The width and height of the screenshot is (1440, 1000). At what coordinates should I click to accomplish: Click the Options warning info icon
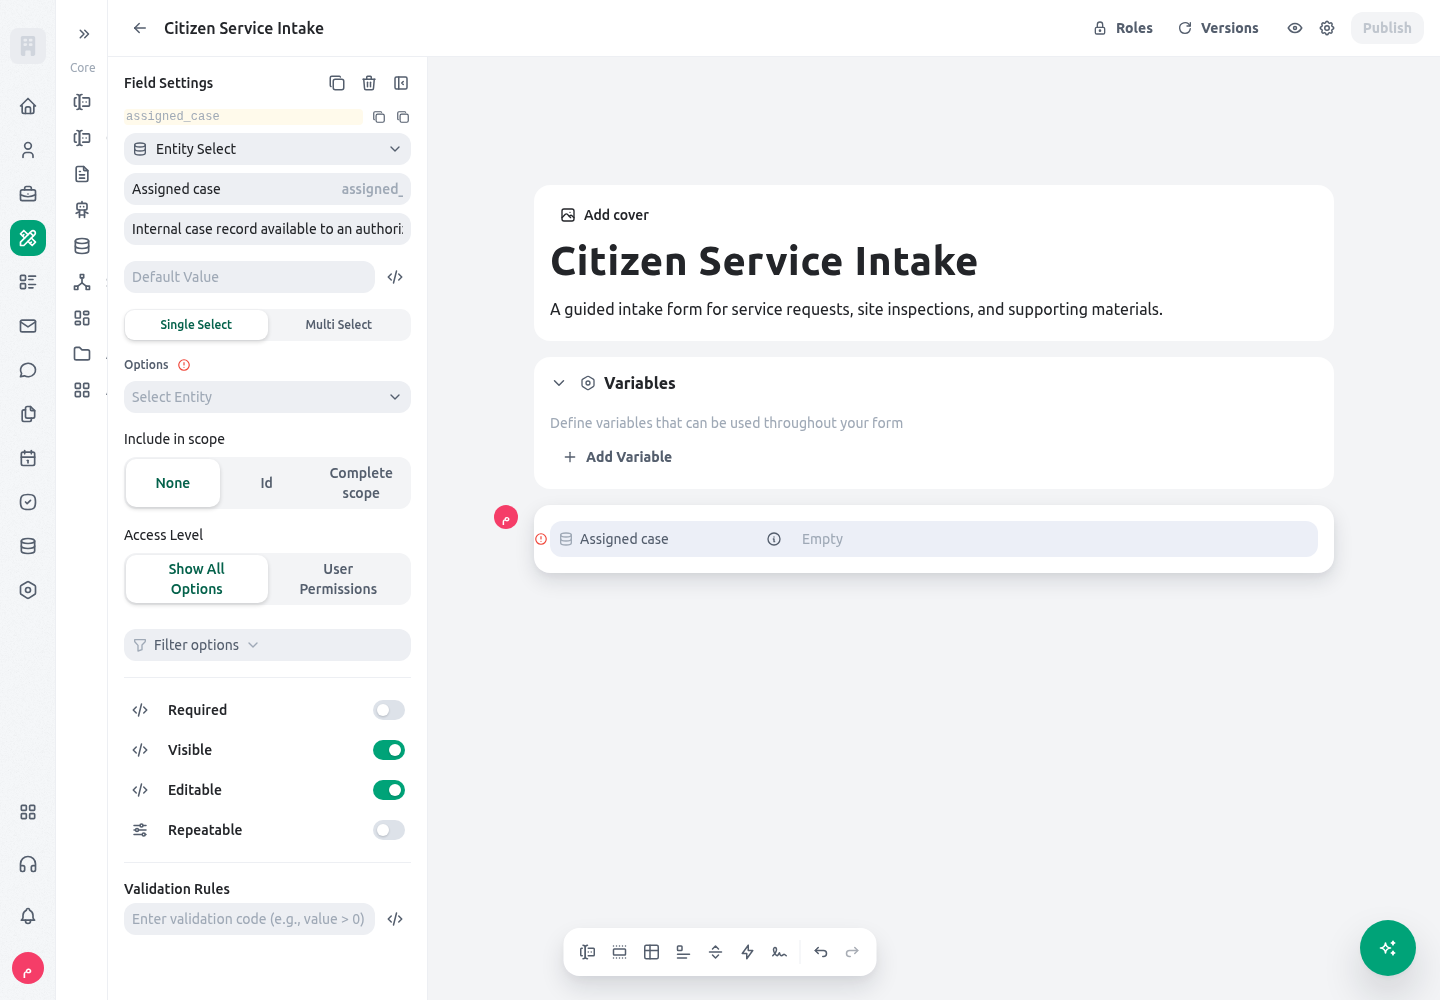[184, 365]
